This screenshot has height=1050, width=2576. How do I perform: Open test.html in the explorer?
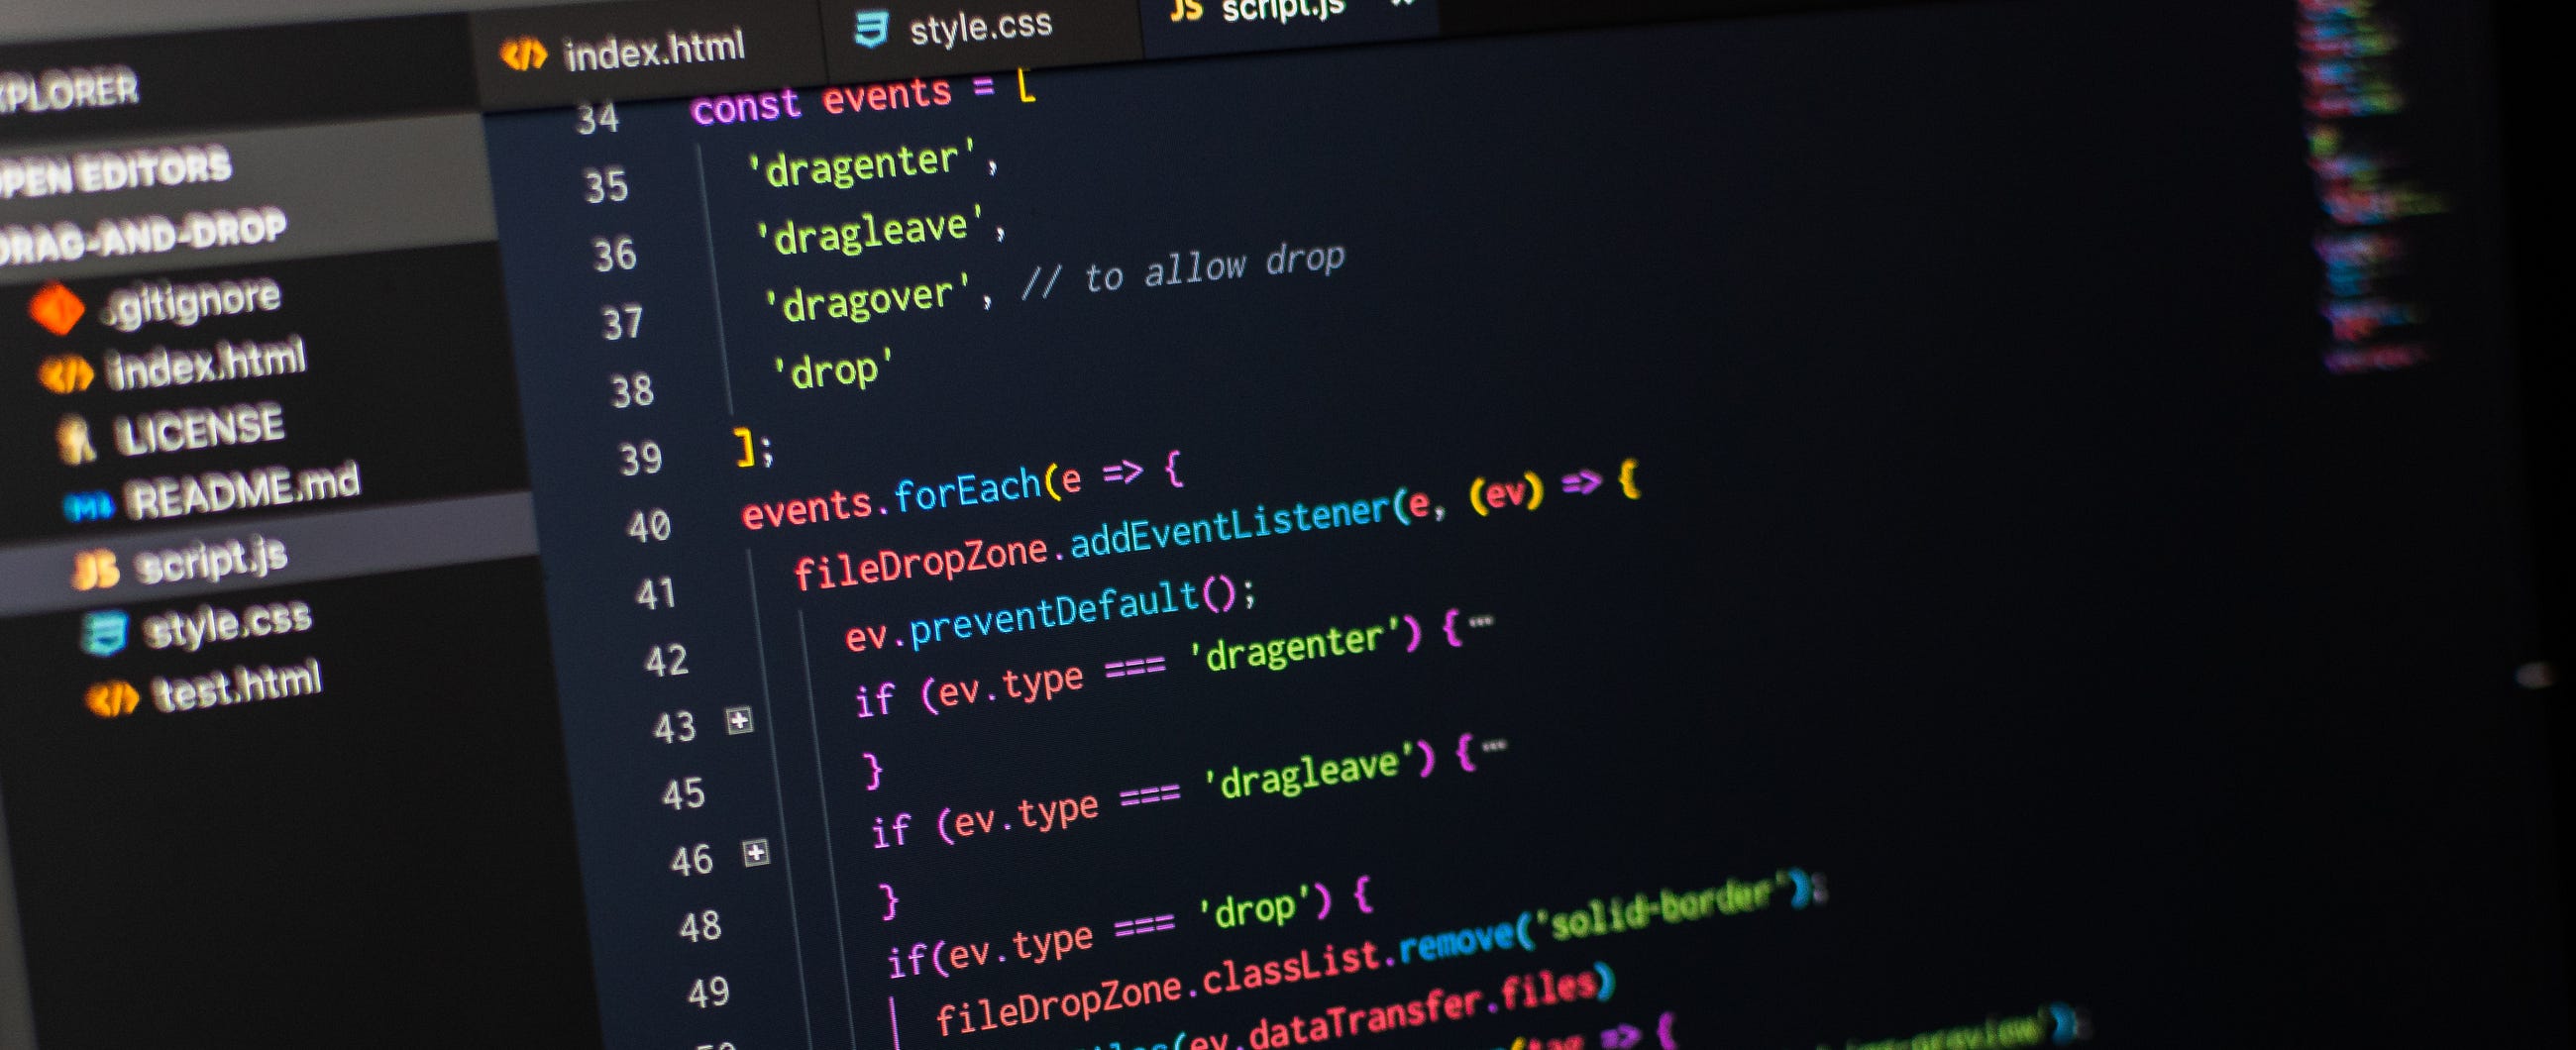tap(237, 688)
